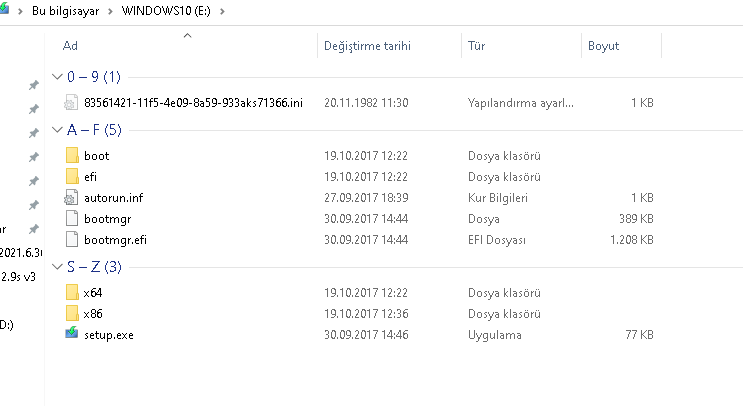The width and height of the screenshot is (743, 406).
Task: Click the boot folder icon
Action: 71,156
